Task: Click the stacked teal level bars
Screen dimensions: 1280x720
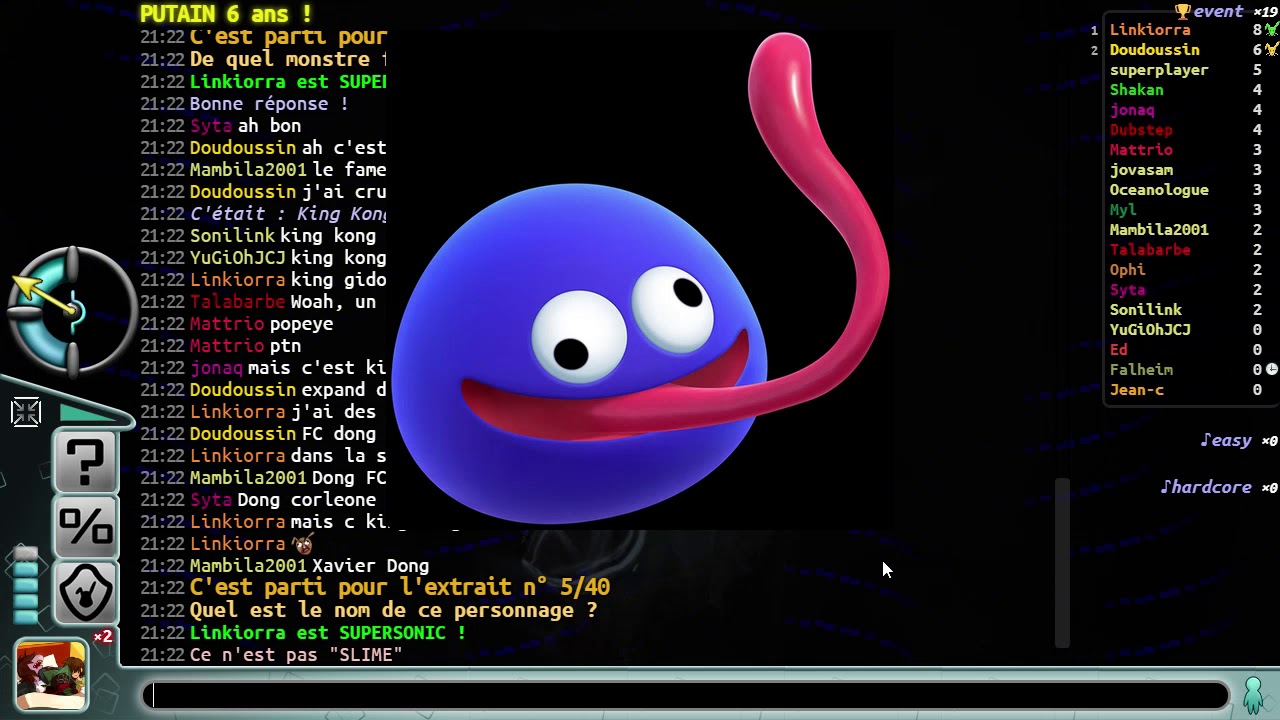Action: click(26, 585)
